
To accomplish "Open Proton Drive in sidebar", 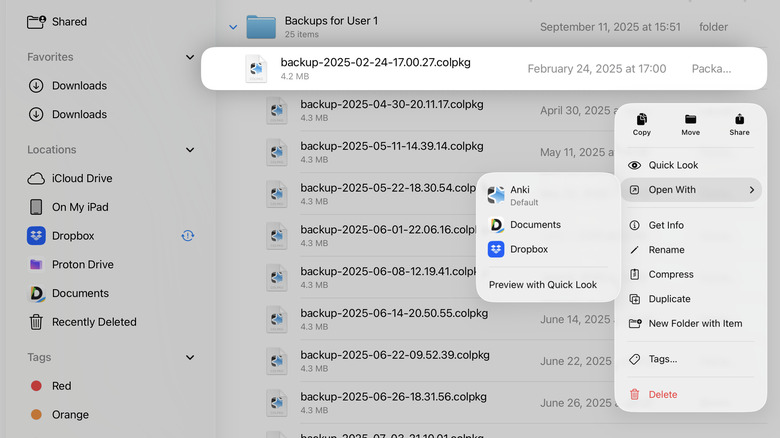I will pyautogui.click(x=82, y=265).
